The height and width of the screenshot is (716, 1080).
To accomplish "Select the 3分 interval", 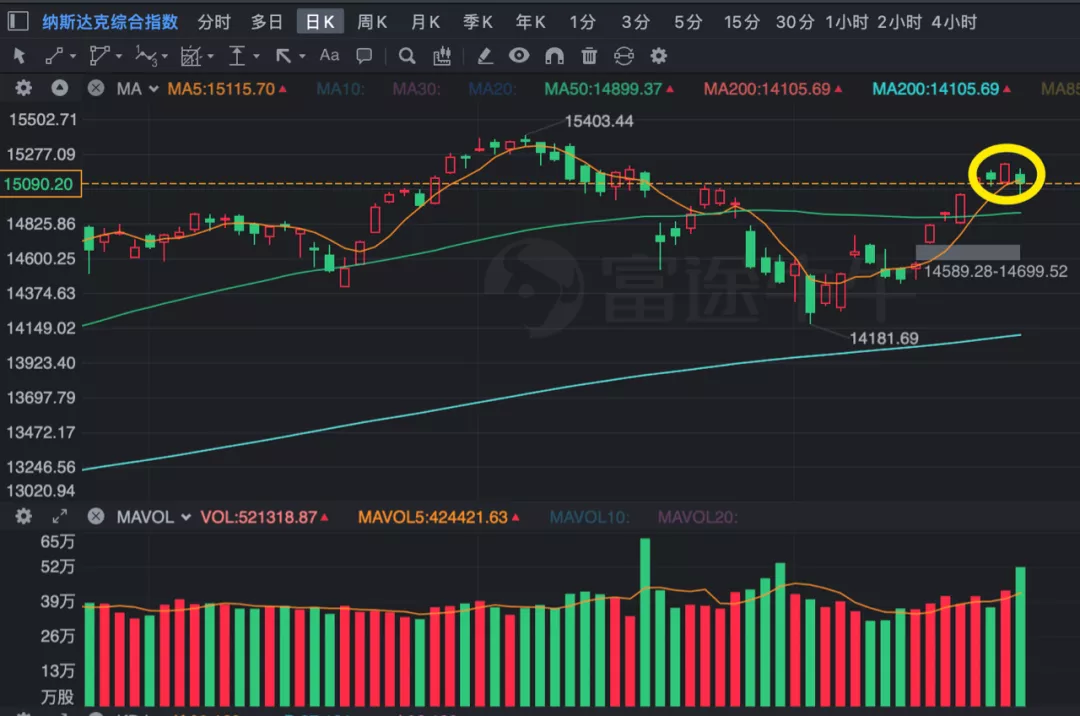I will coord(636,22).
